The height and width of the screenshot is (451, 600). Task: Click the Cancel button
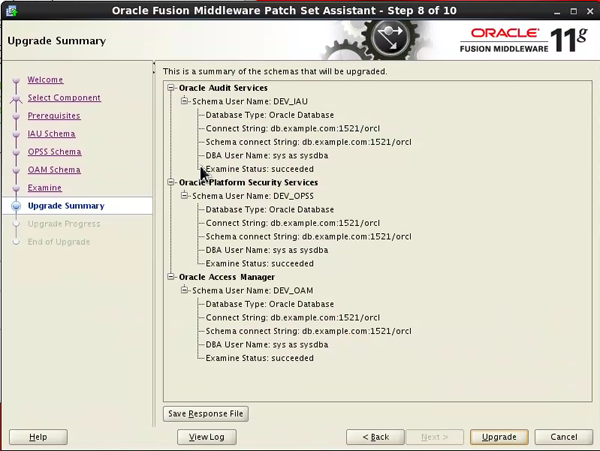(563, 437)
